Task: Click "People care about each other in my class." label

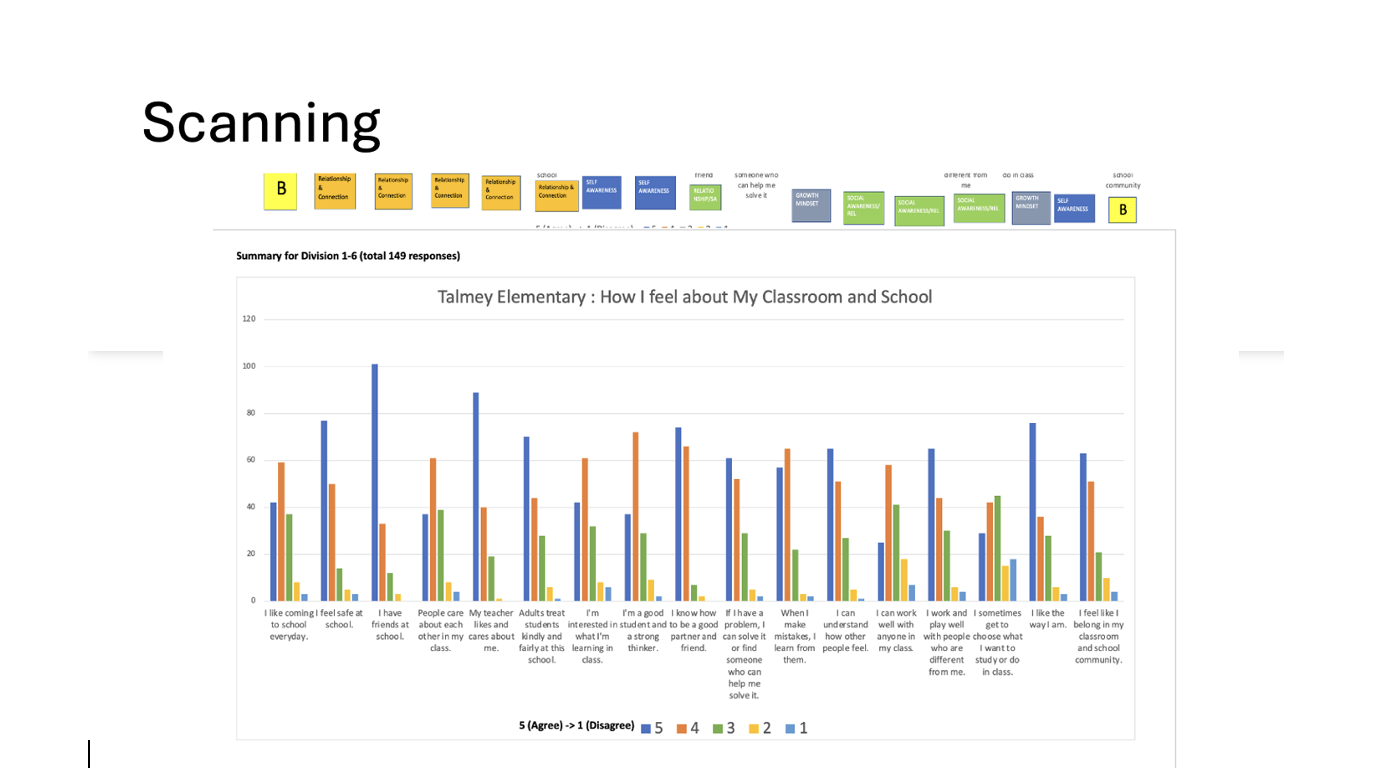Action: point(441,630)
